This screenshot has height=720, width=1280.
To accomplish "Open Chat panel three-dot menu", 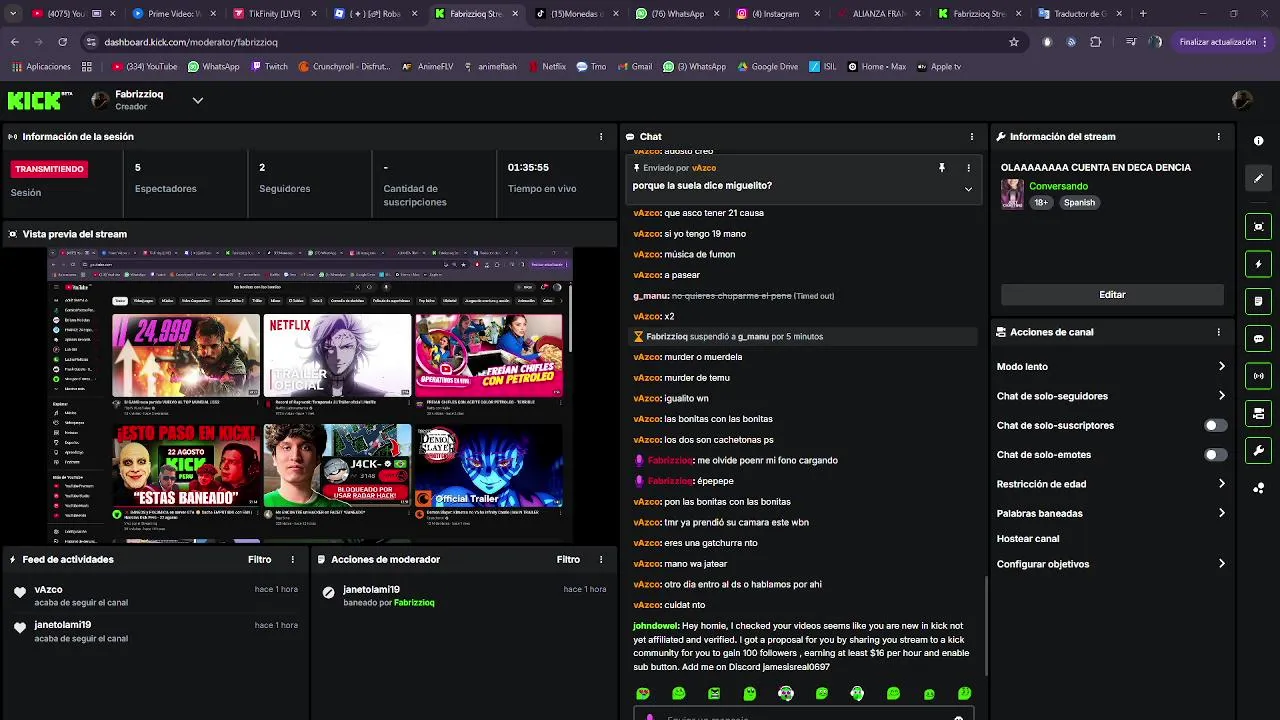I will click(971, 137).
